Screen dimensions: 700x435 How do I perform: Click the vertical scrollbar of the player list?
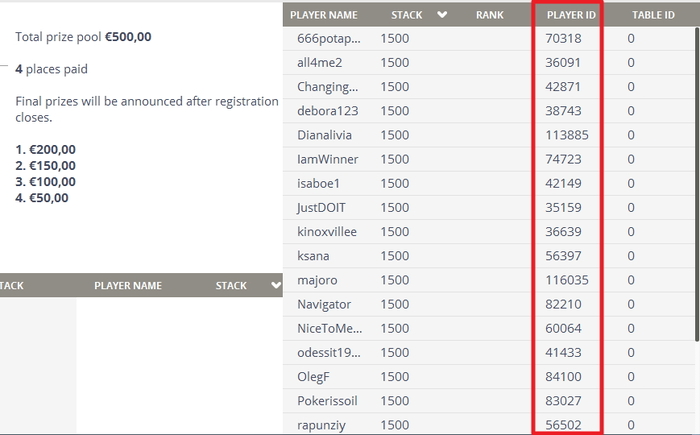[x=697, y=184]
